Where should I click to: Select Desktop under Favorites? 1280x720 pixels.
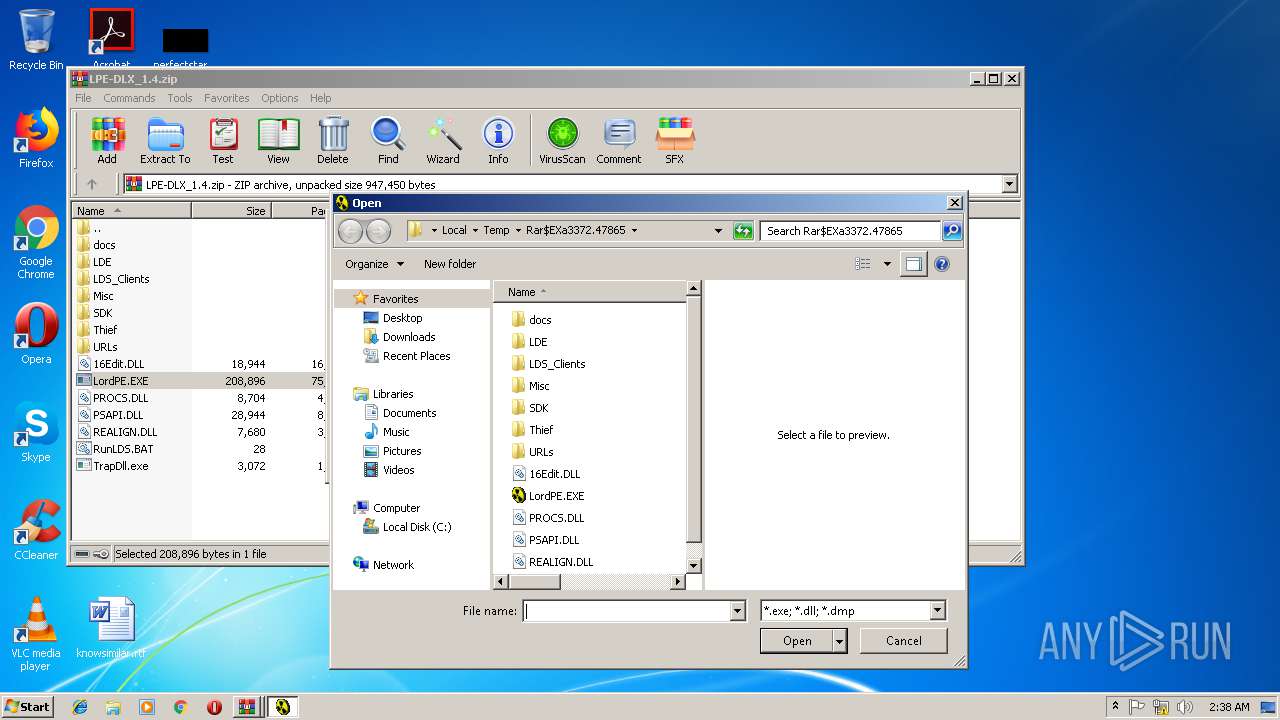(x=403, y=318)
